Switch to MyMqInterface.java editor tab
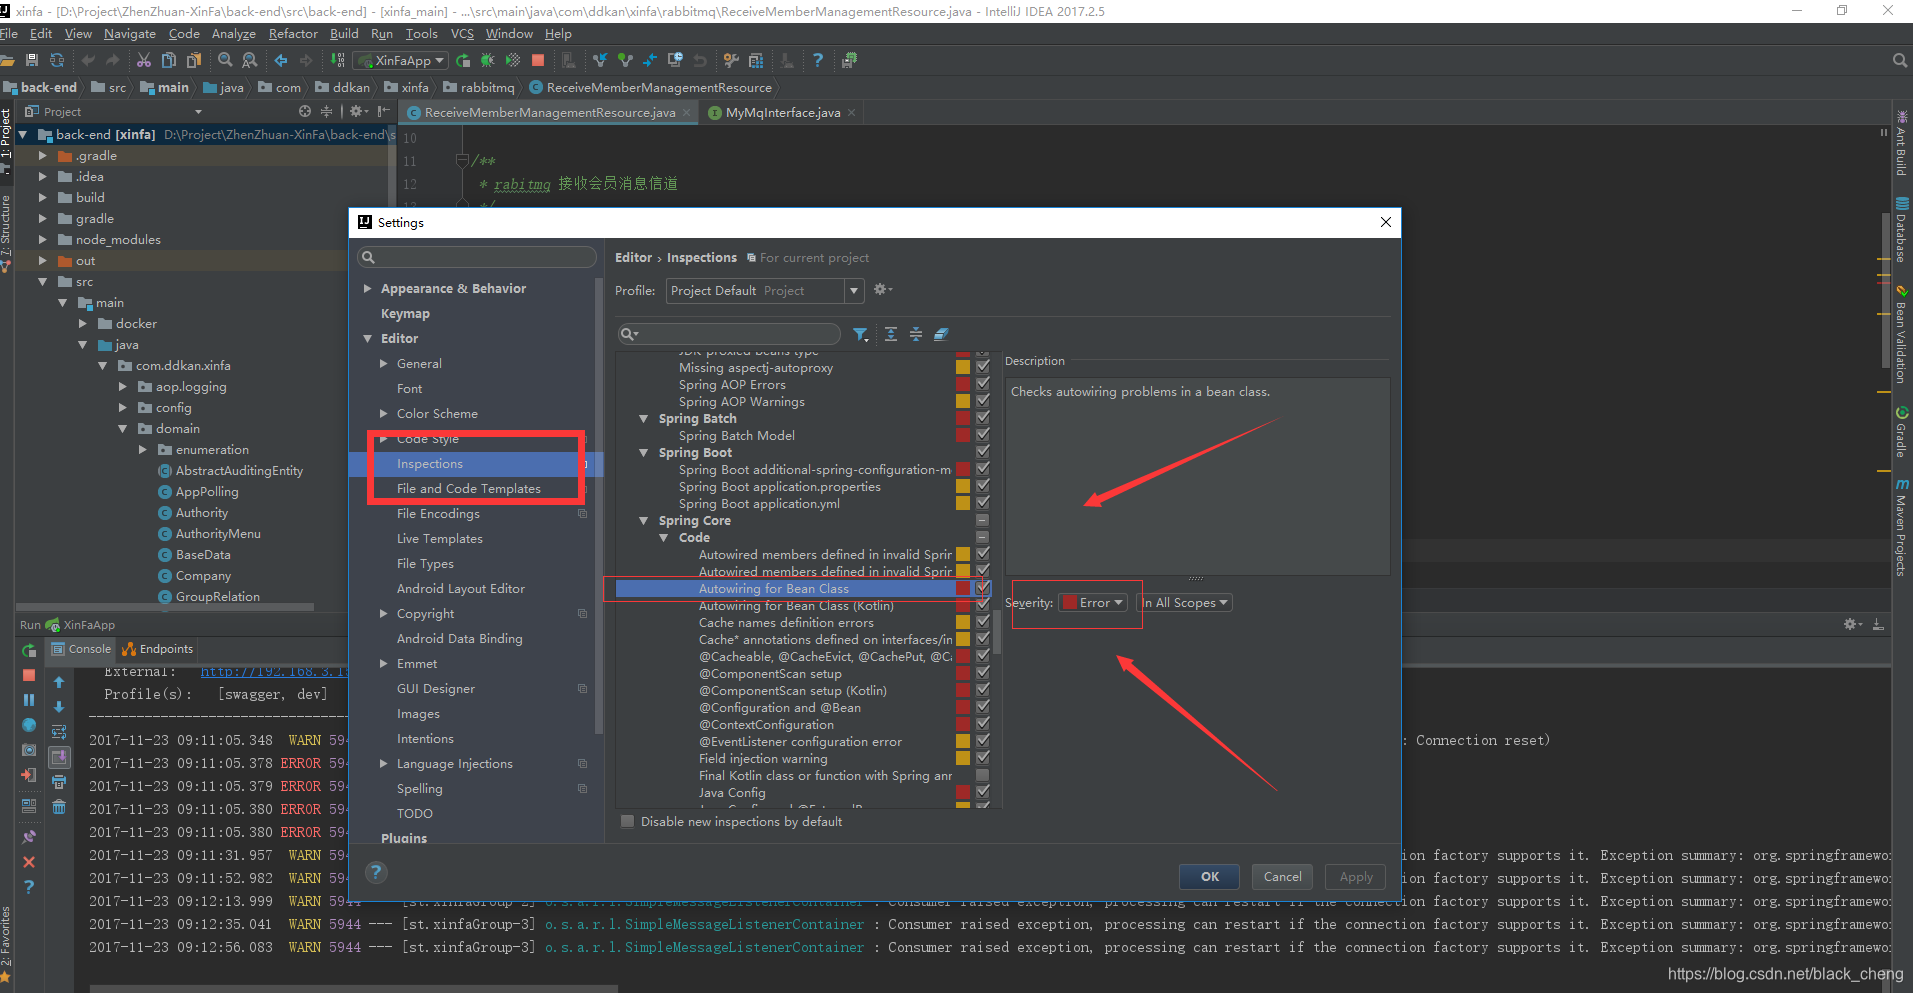This screenshot has width=1913, height=993. (x=782, y=113)
